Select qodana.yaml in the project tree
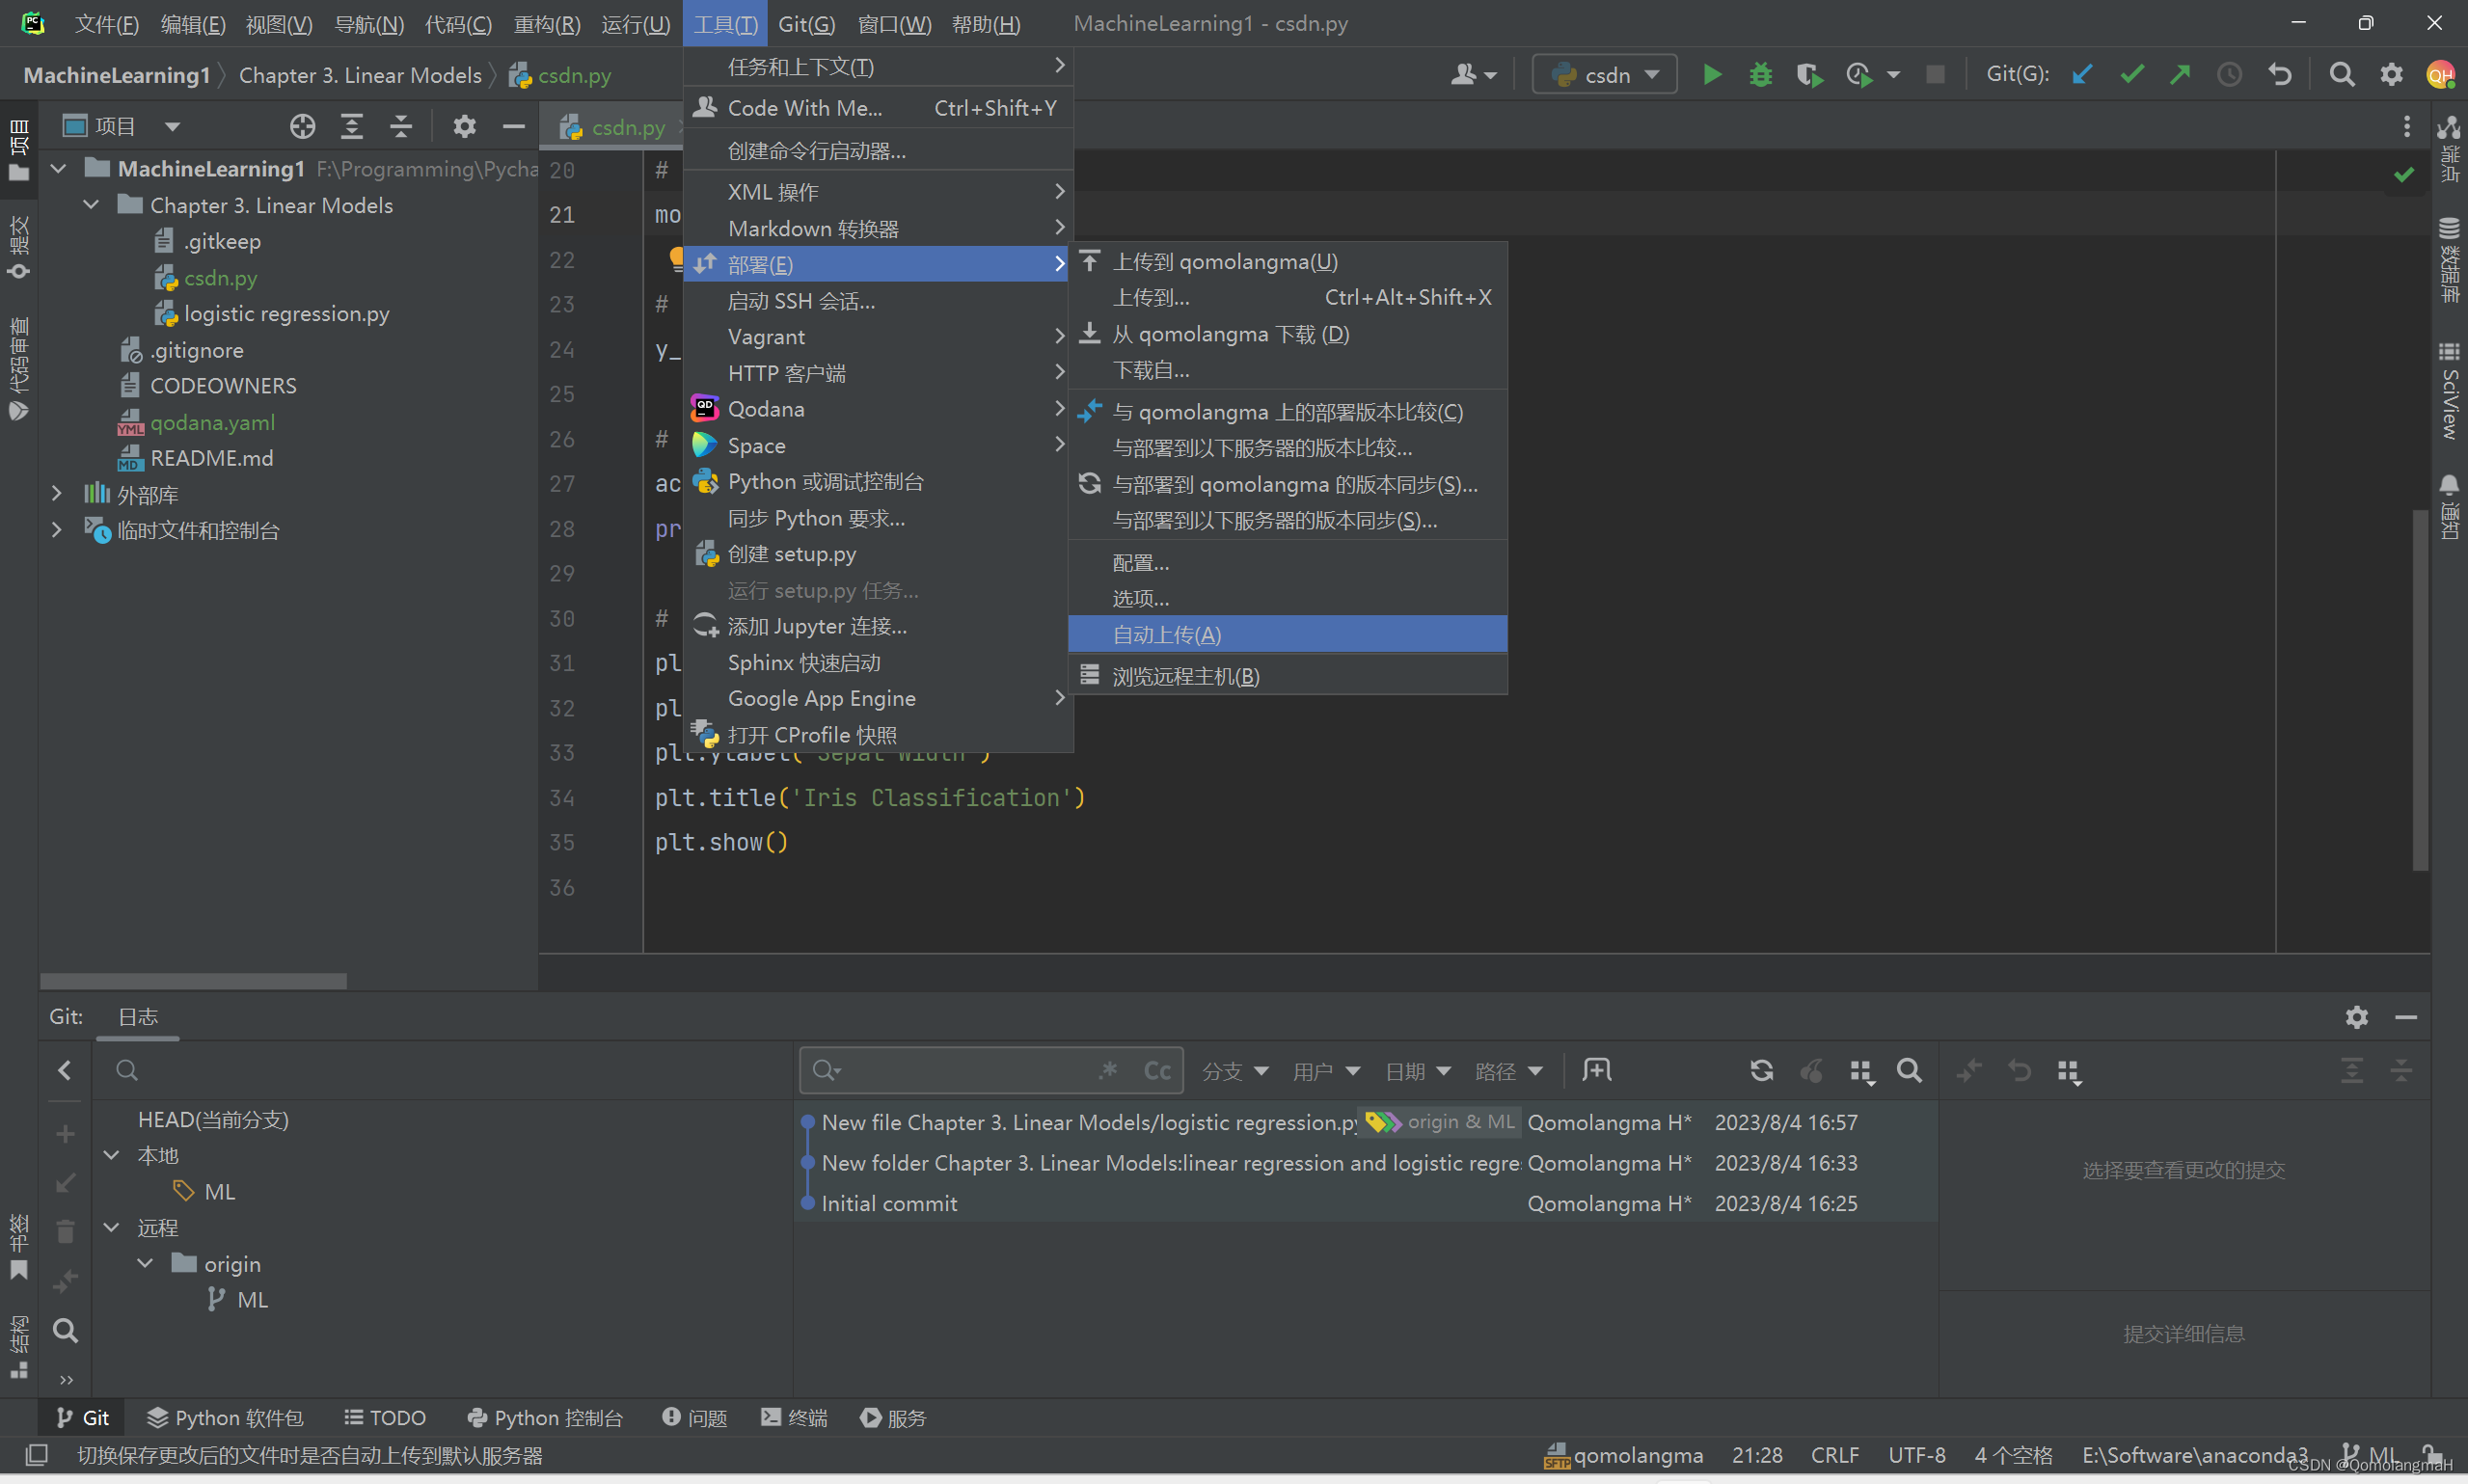The width and height of the screenshot is (2468, 1484). coord(212,422)
